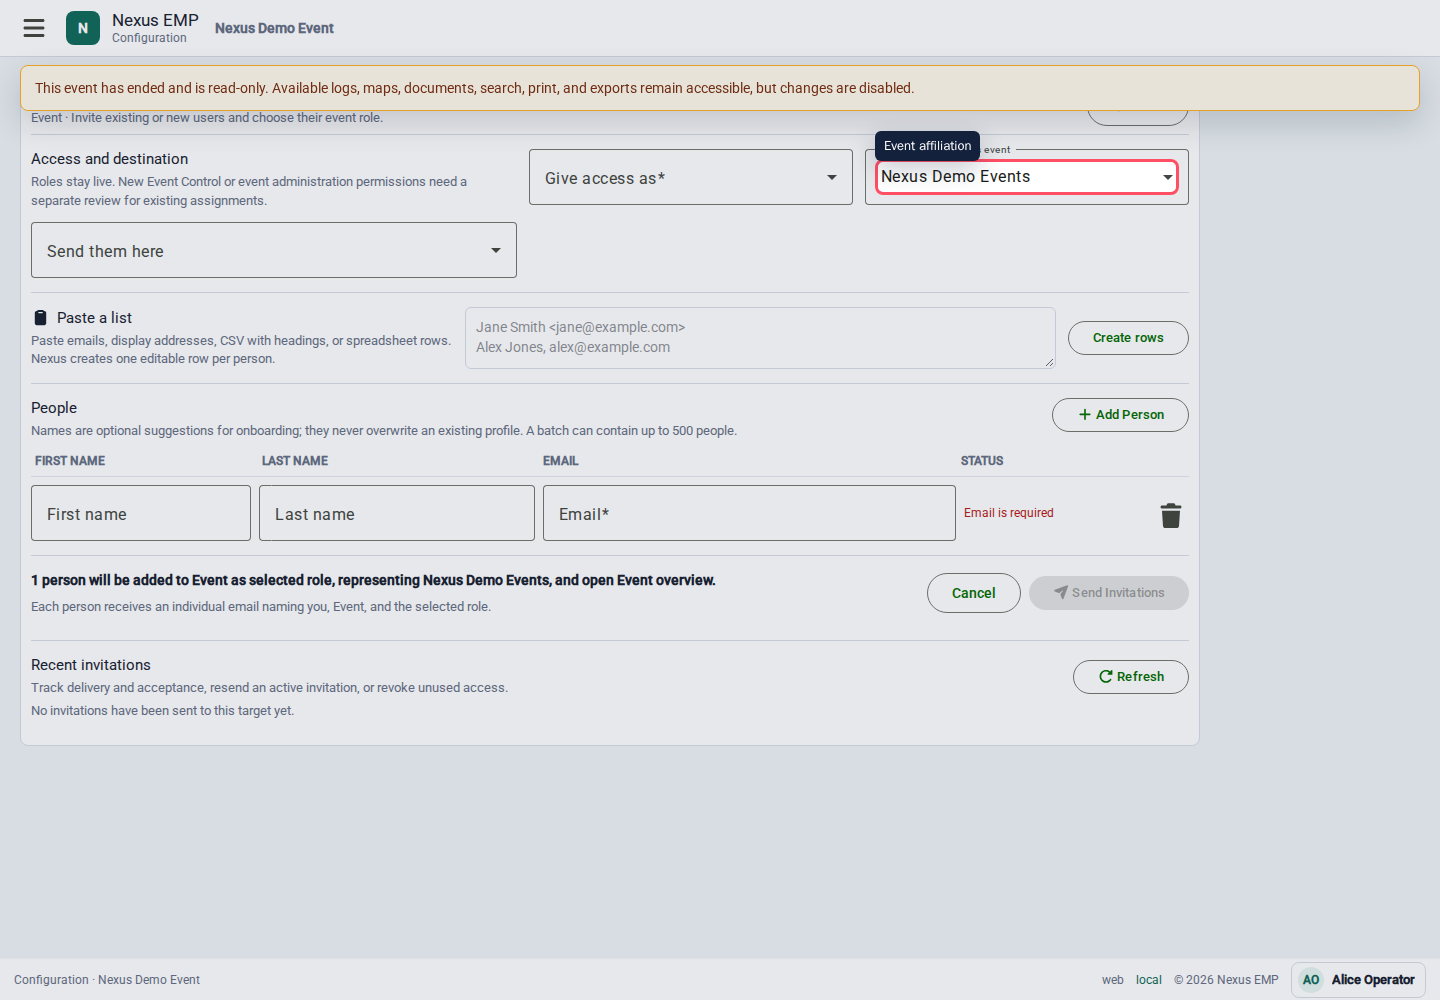Screen dimensions: 1440x1000
Task: Focus the Last name field
Action: click(x=397, y=513)
